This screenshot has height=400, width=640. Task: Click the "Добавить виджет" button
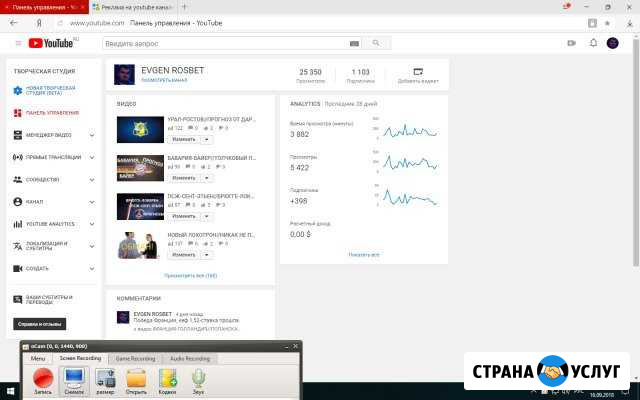click(x=418, y=76)
